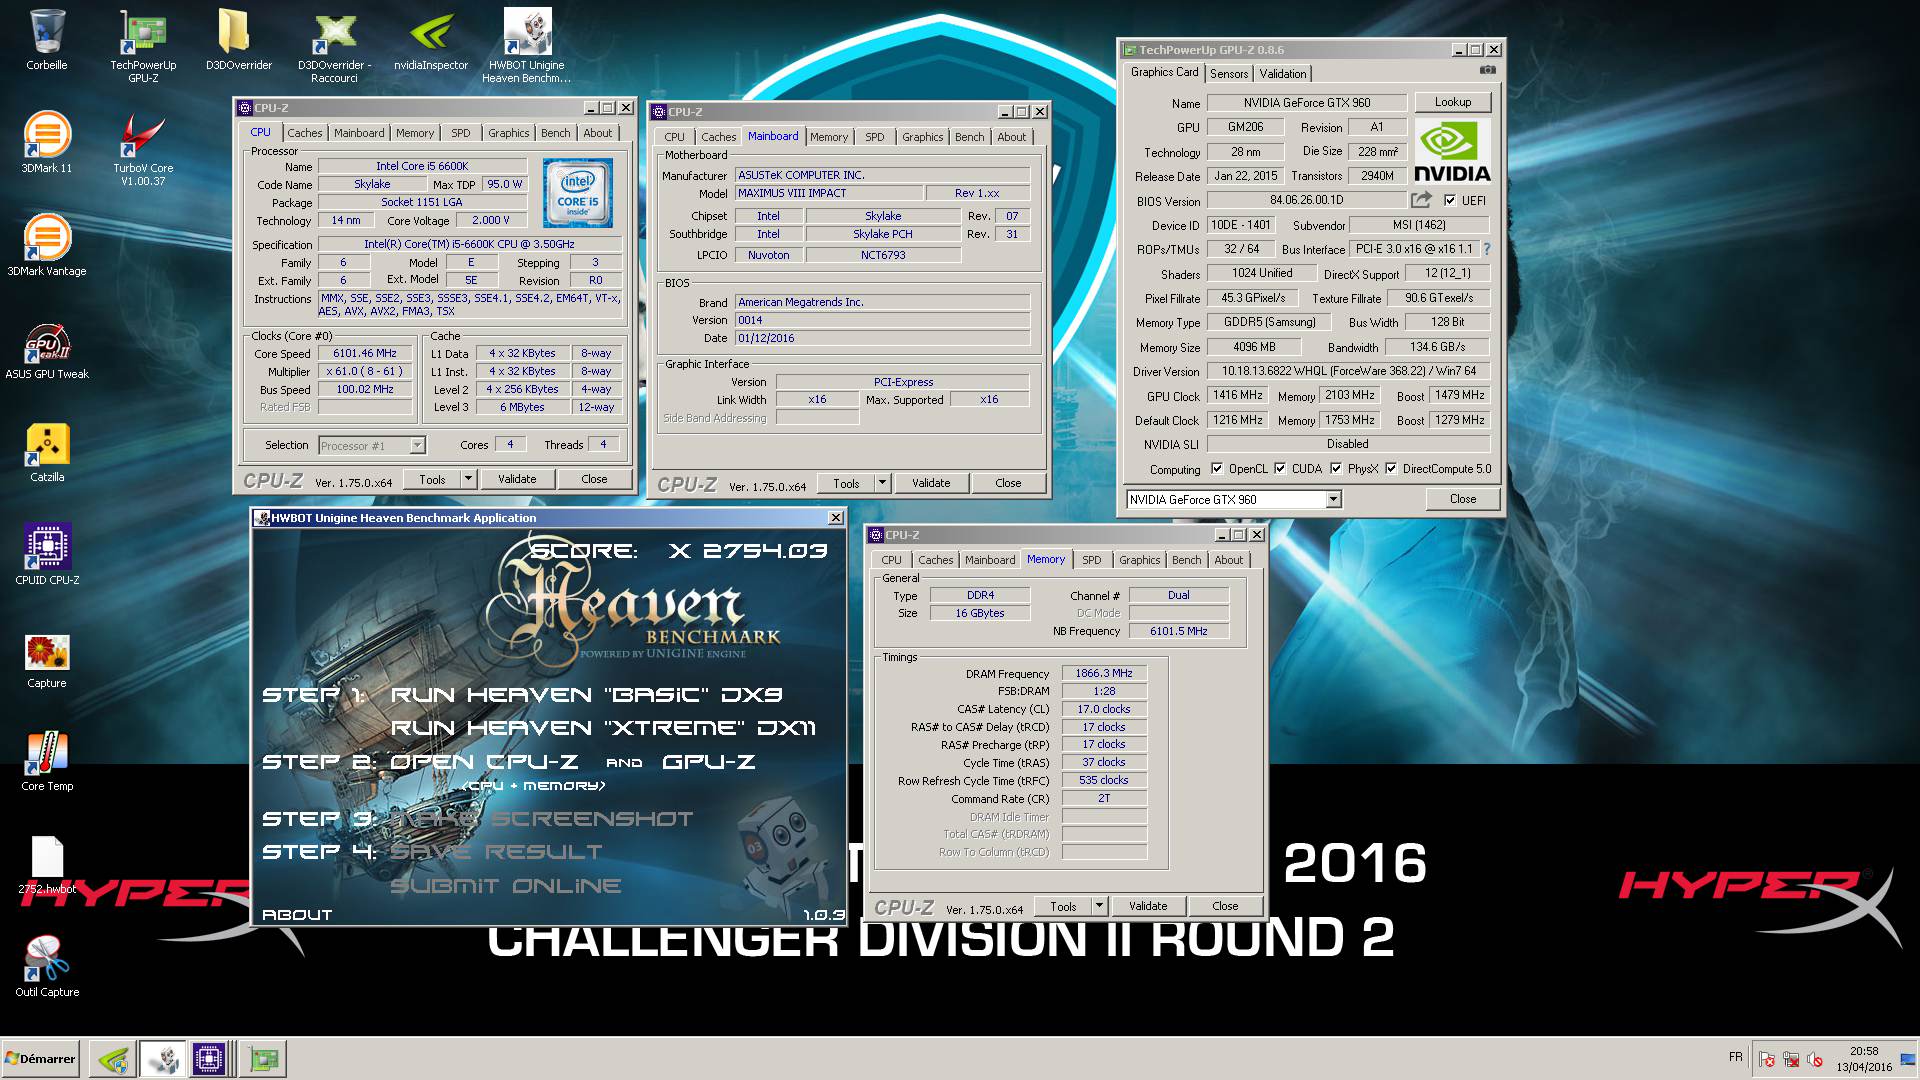
Task: Open the Catzilla desktop icon
Action: [x=47, y=452]
